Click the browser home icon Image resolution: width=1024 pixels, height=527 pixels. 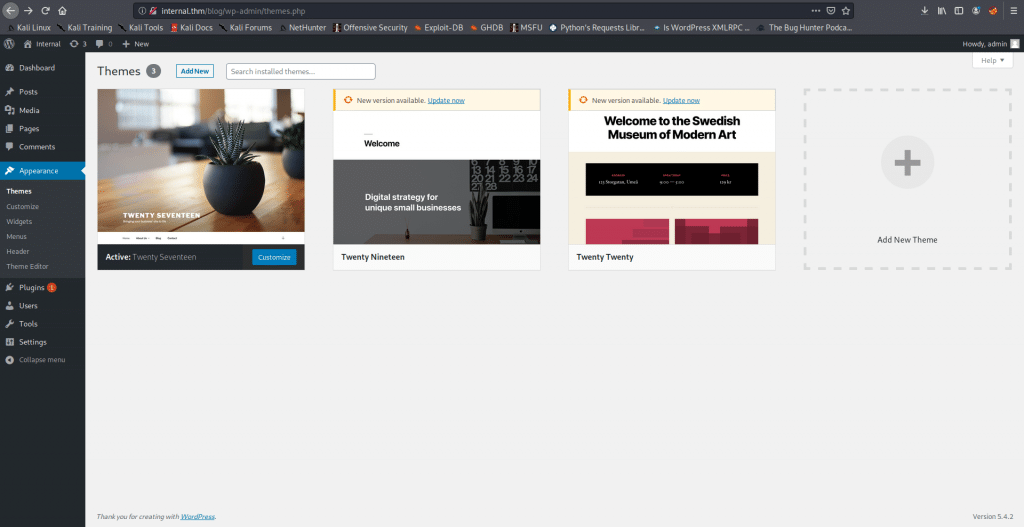(63, 10)
